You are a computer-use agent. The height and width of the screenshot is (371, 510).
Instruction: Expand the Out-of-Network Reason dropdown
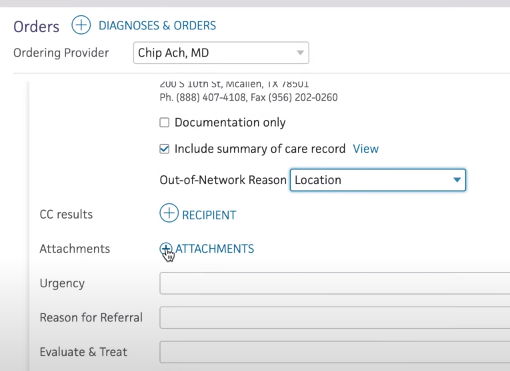378,180
